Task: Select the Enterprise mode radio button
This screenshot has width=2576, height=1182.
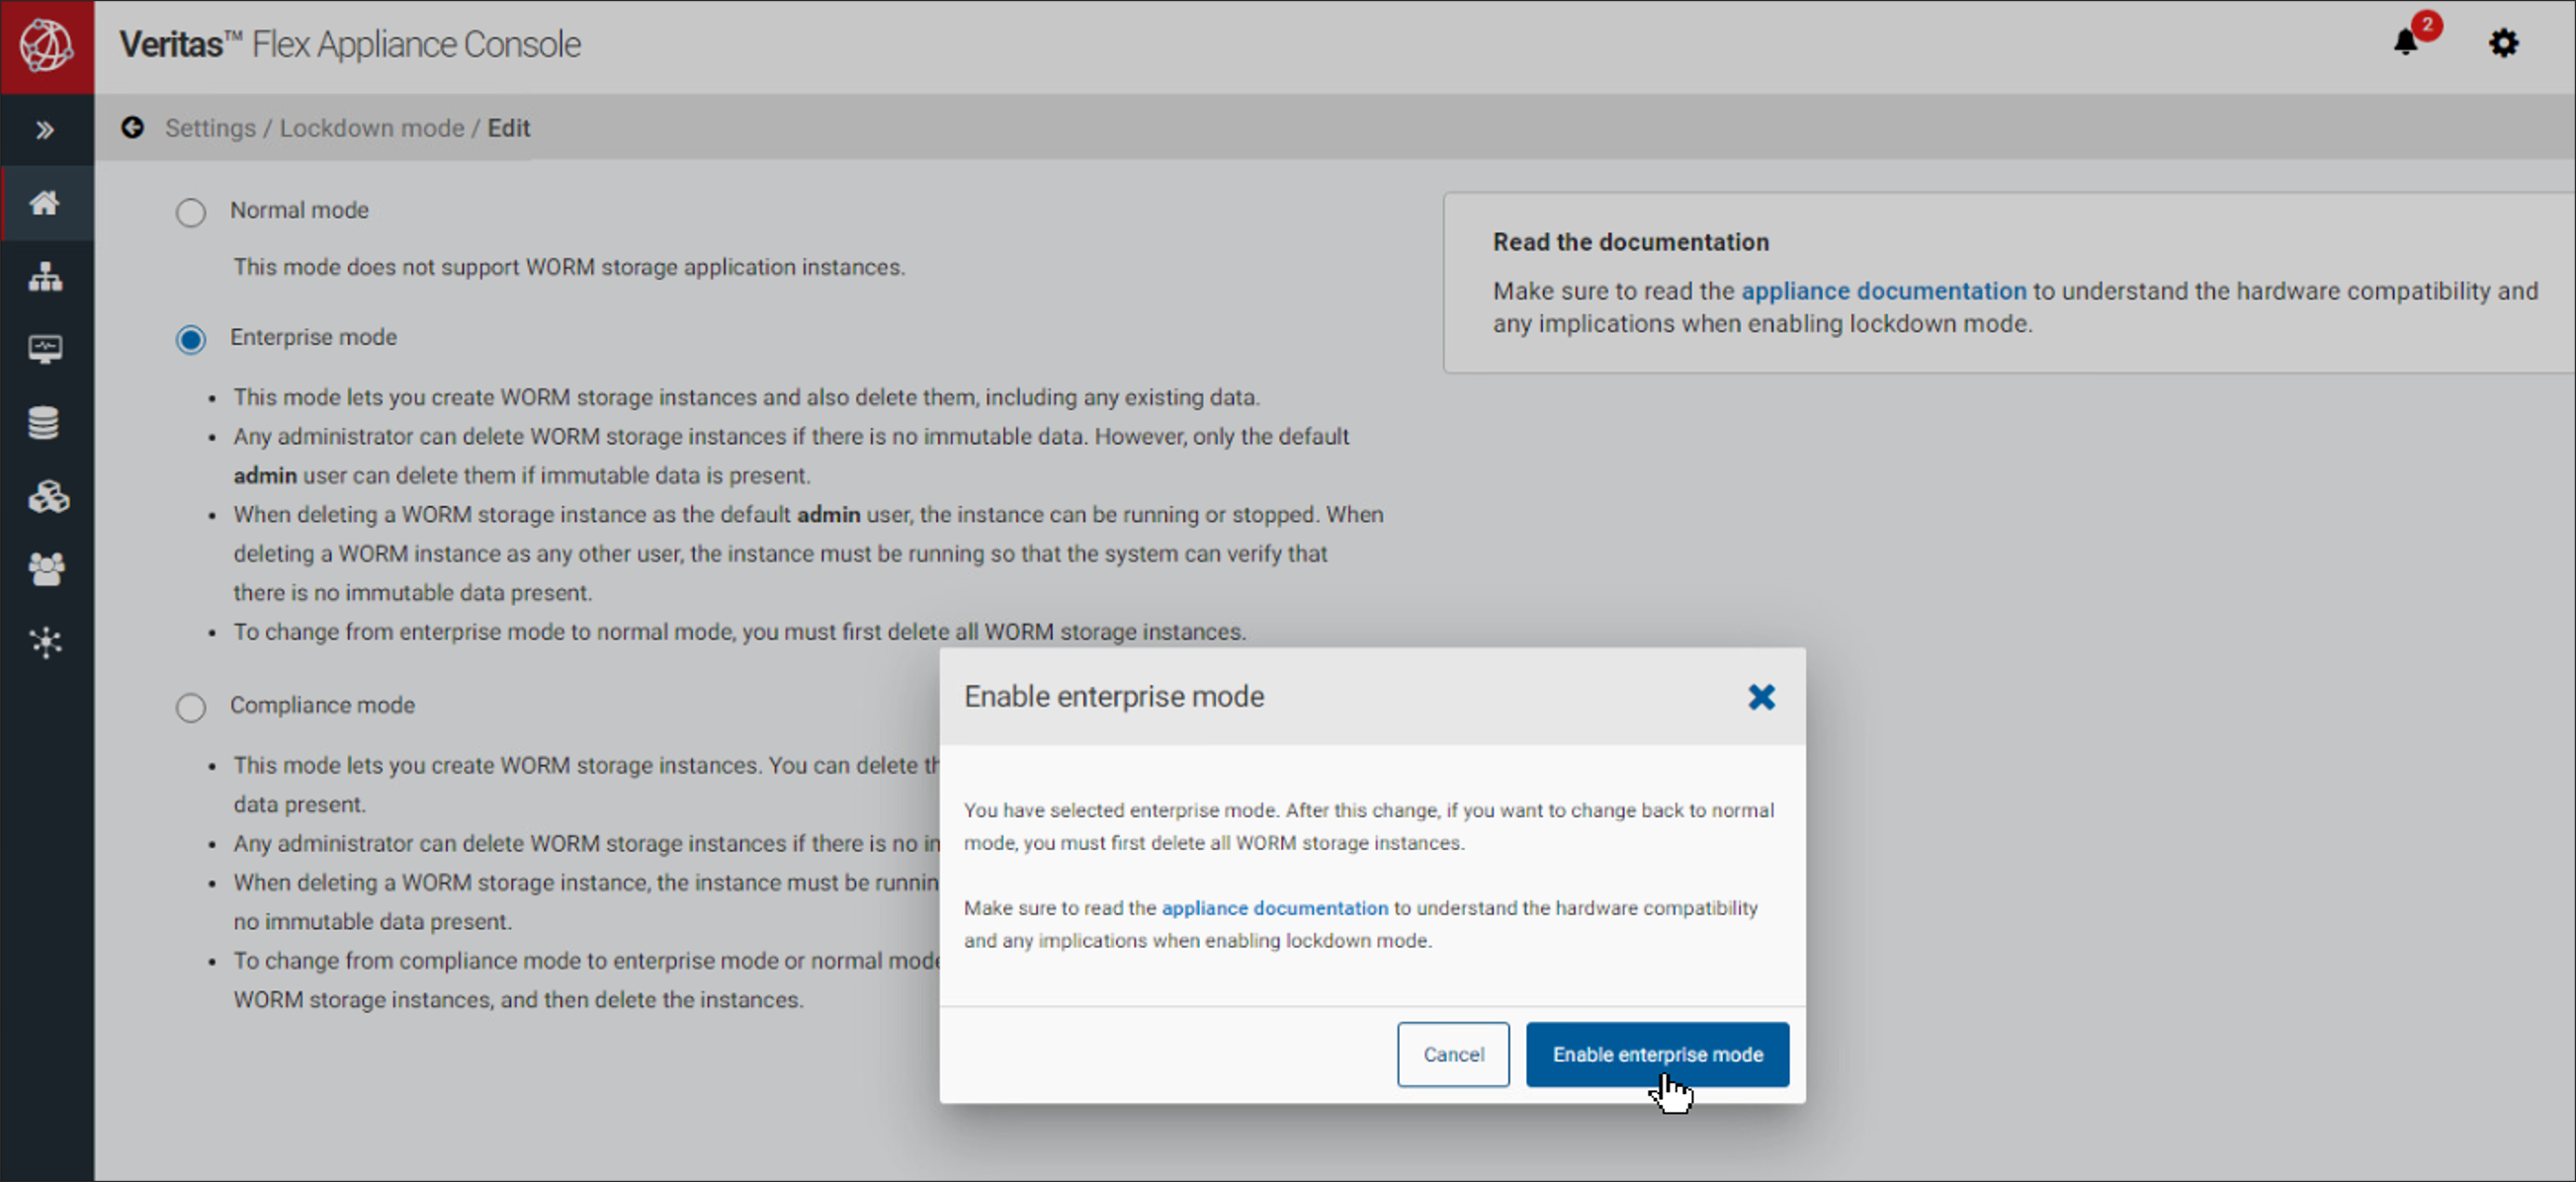Action: click(190, 340)
